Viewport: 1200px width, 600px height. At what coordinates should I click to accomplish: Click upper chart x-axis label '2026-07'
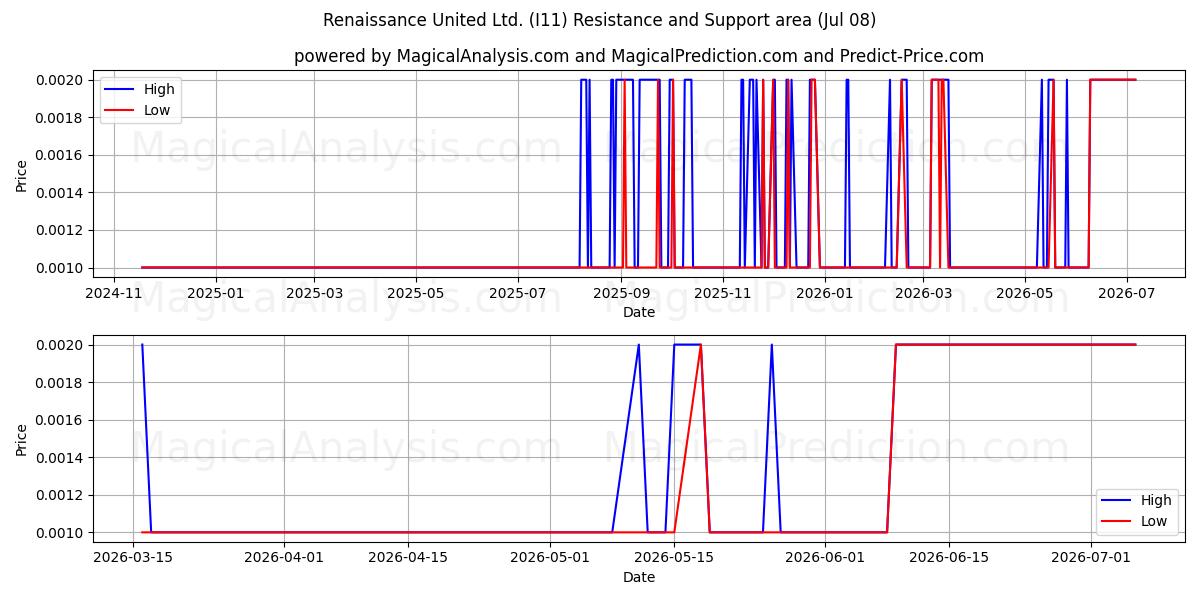pos(1127,294)
